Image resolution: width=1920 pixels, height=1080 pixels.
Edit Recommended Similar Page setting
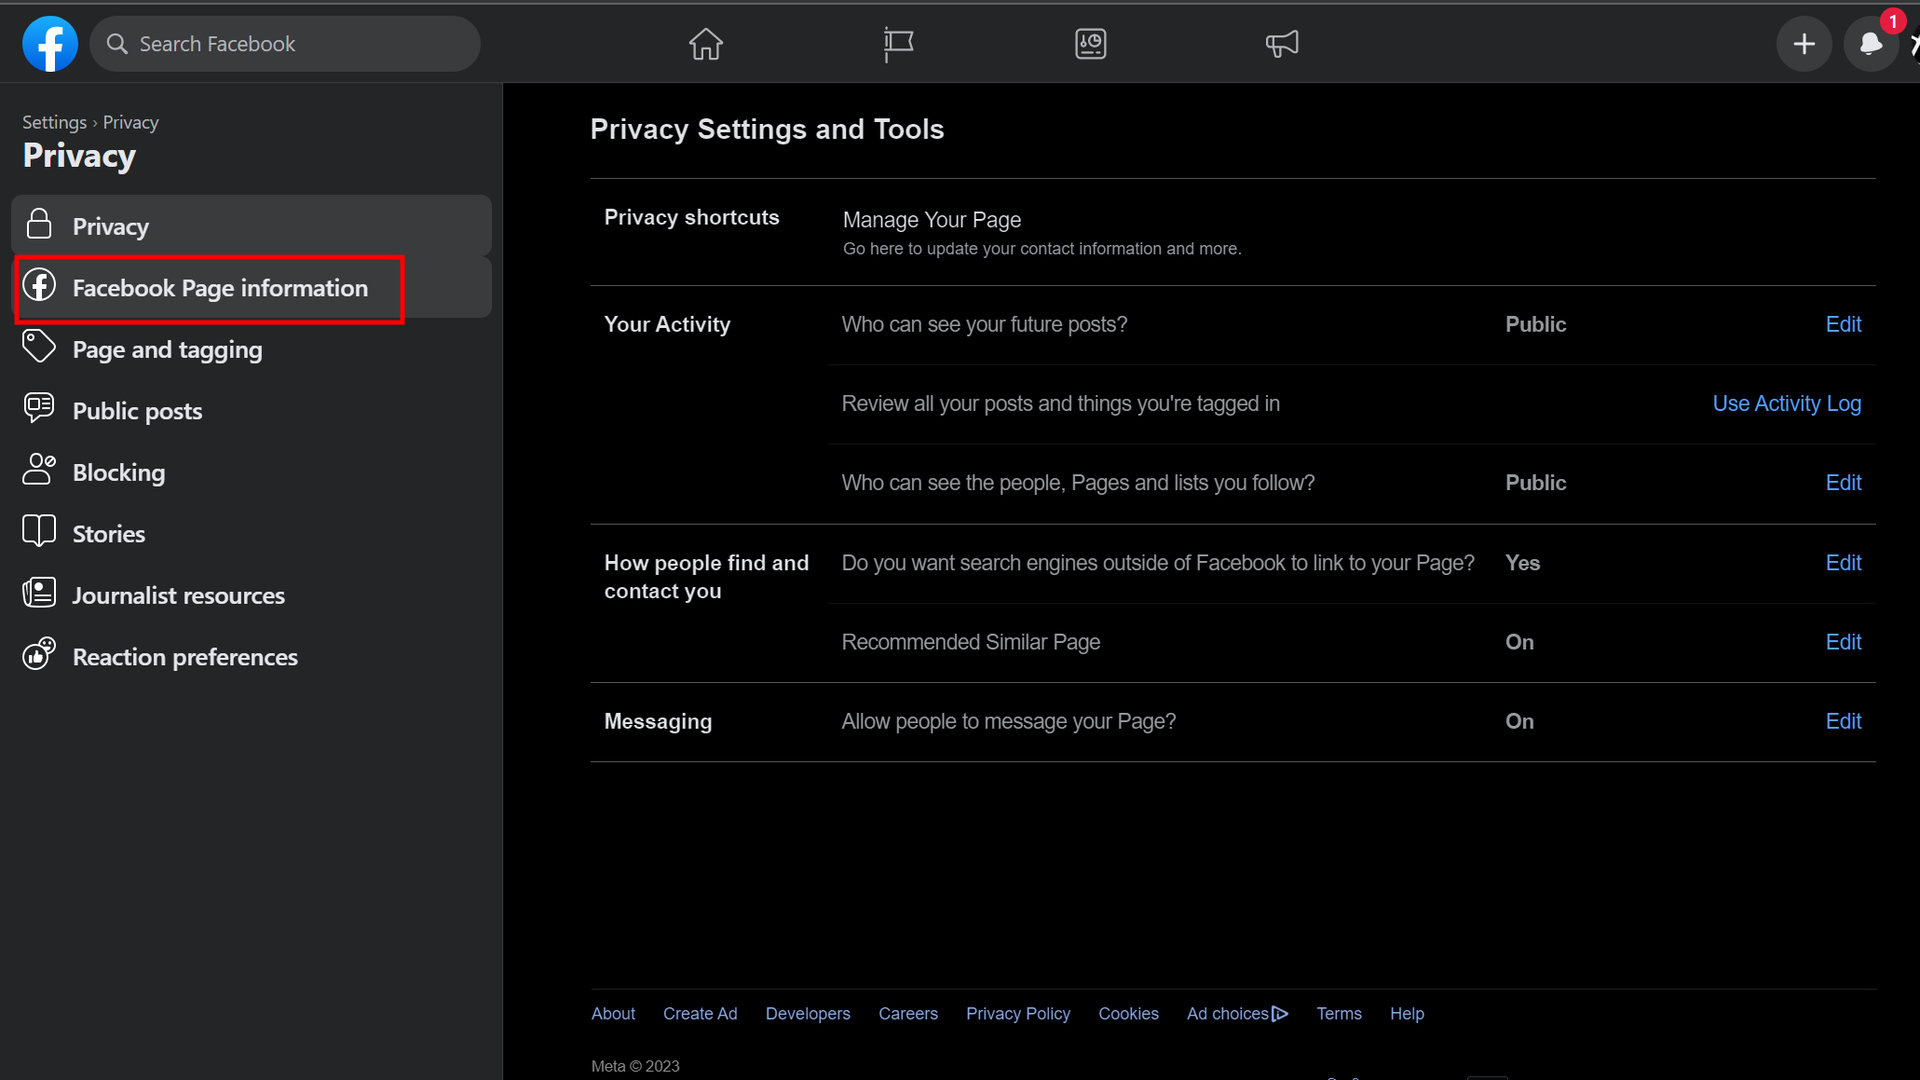tap(1842, 642)
